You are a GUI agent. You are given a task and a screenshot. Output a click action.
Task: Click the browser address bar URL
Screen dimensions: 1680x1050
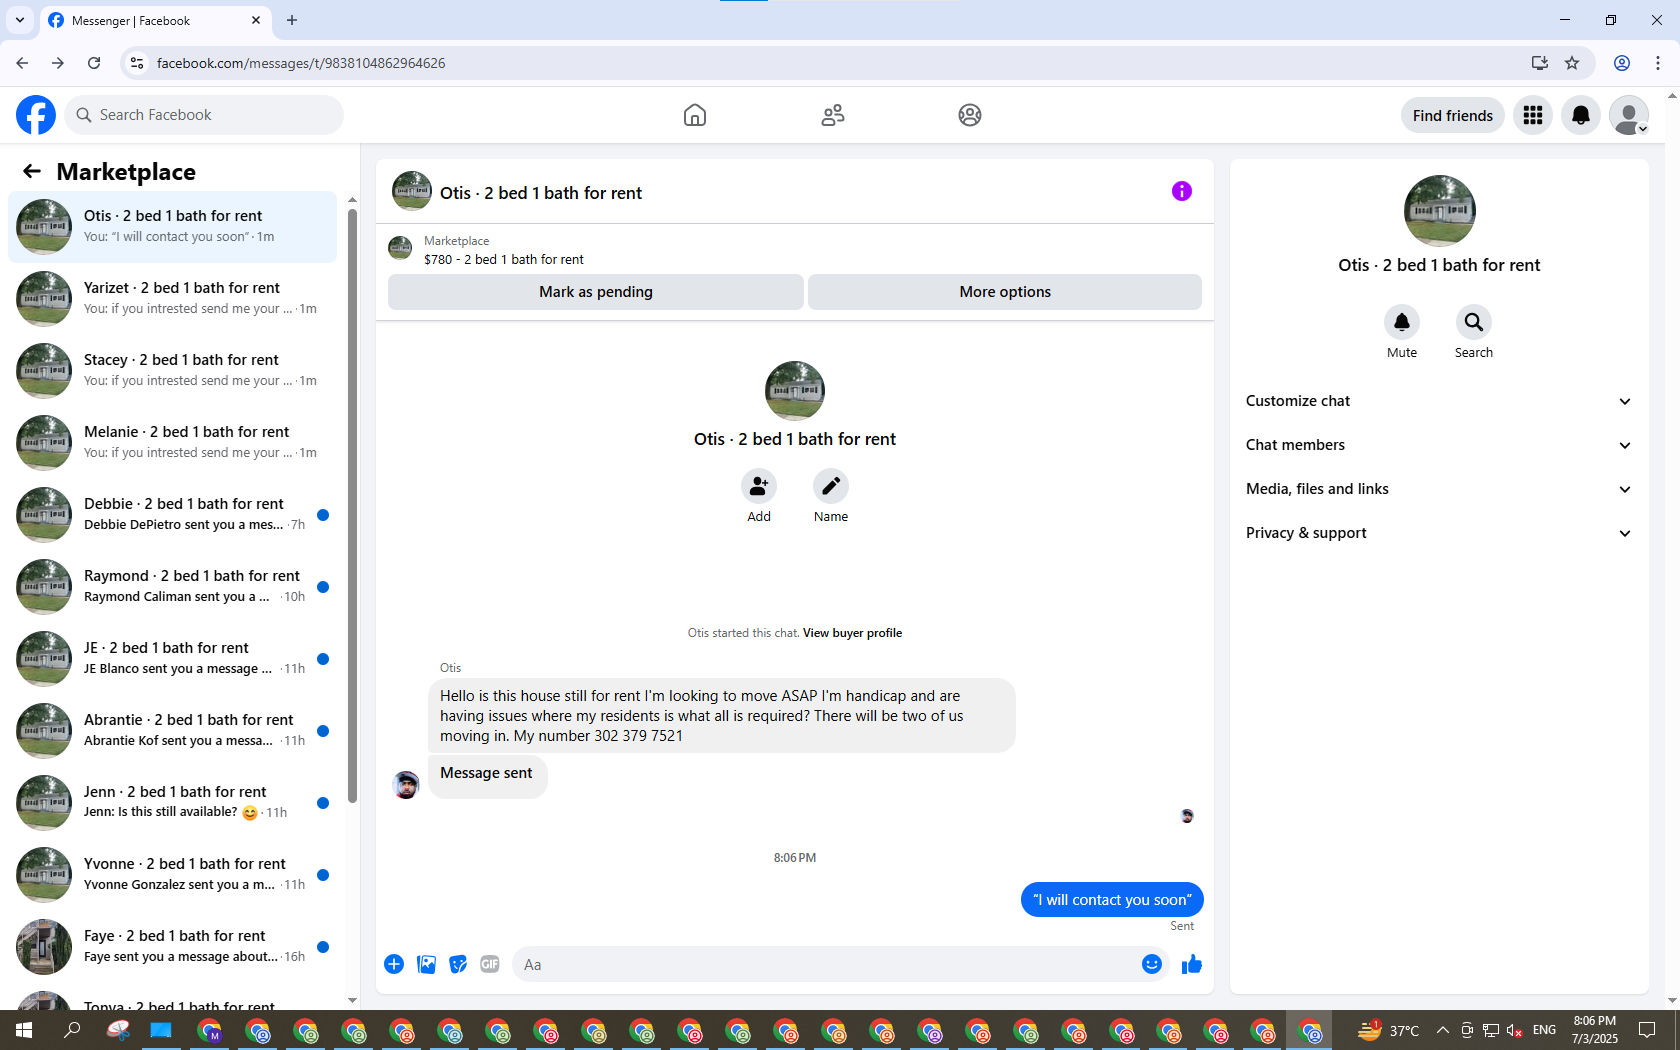pyautogui.click(x=301, y=63)
